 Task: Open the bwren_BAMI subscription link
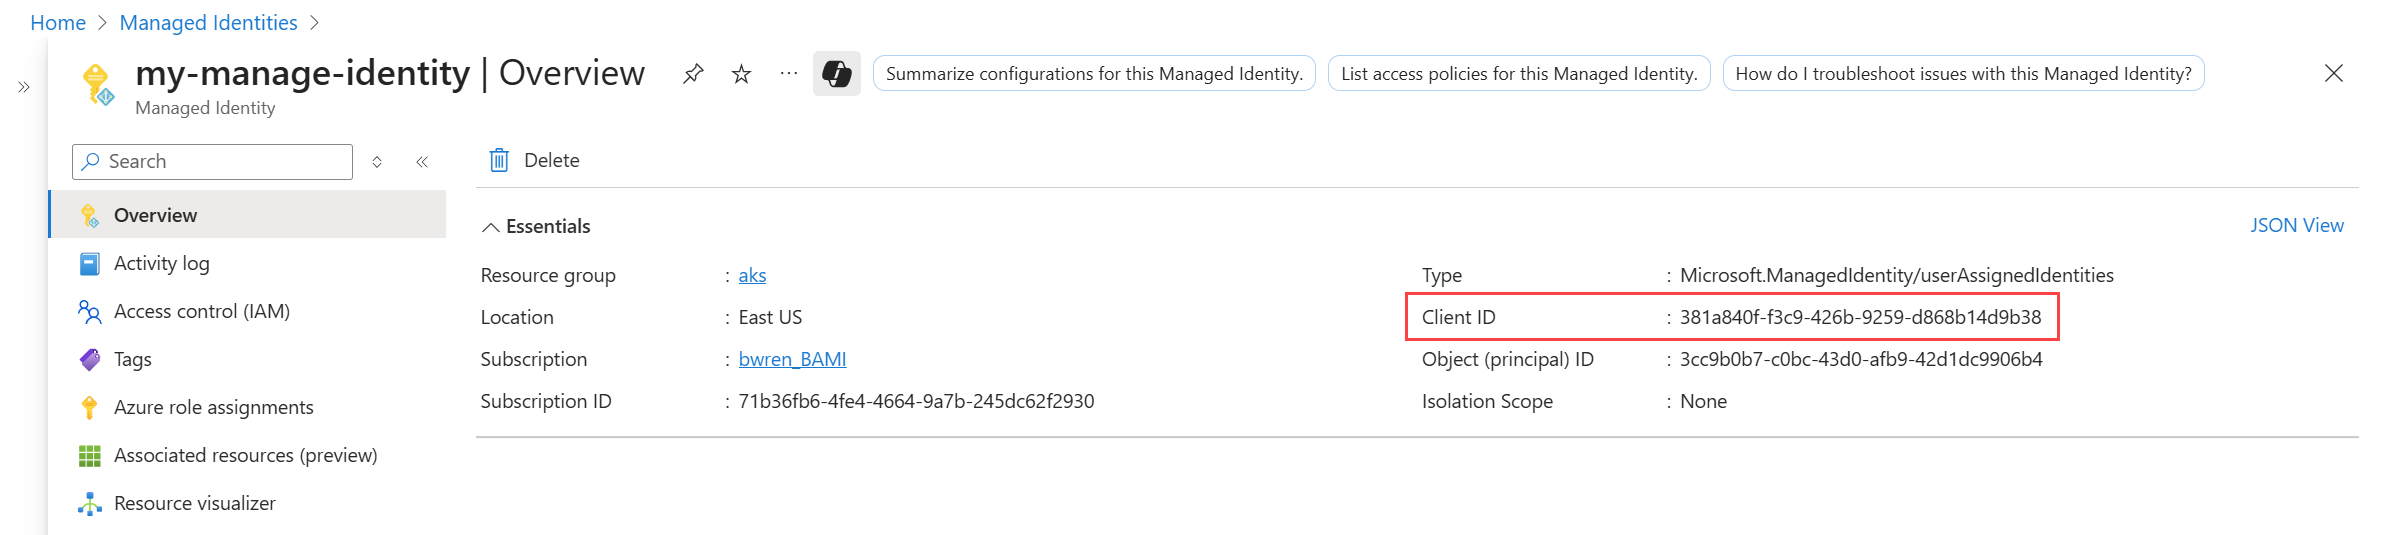pyautogui.click(x=792, y=359)
